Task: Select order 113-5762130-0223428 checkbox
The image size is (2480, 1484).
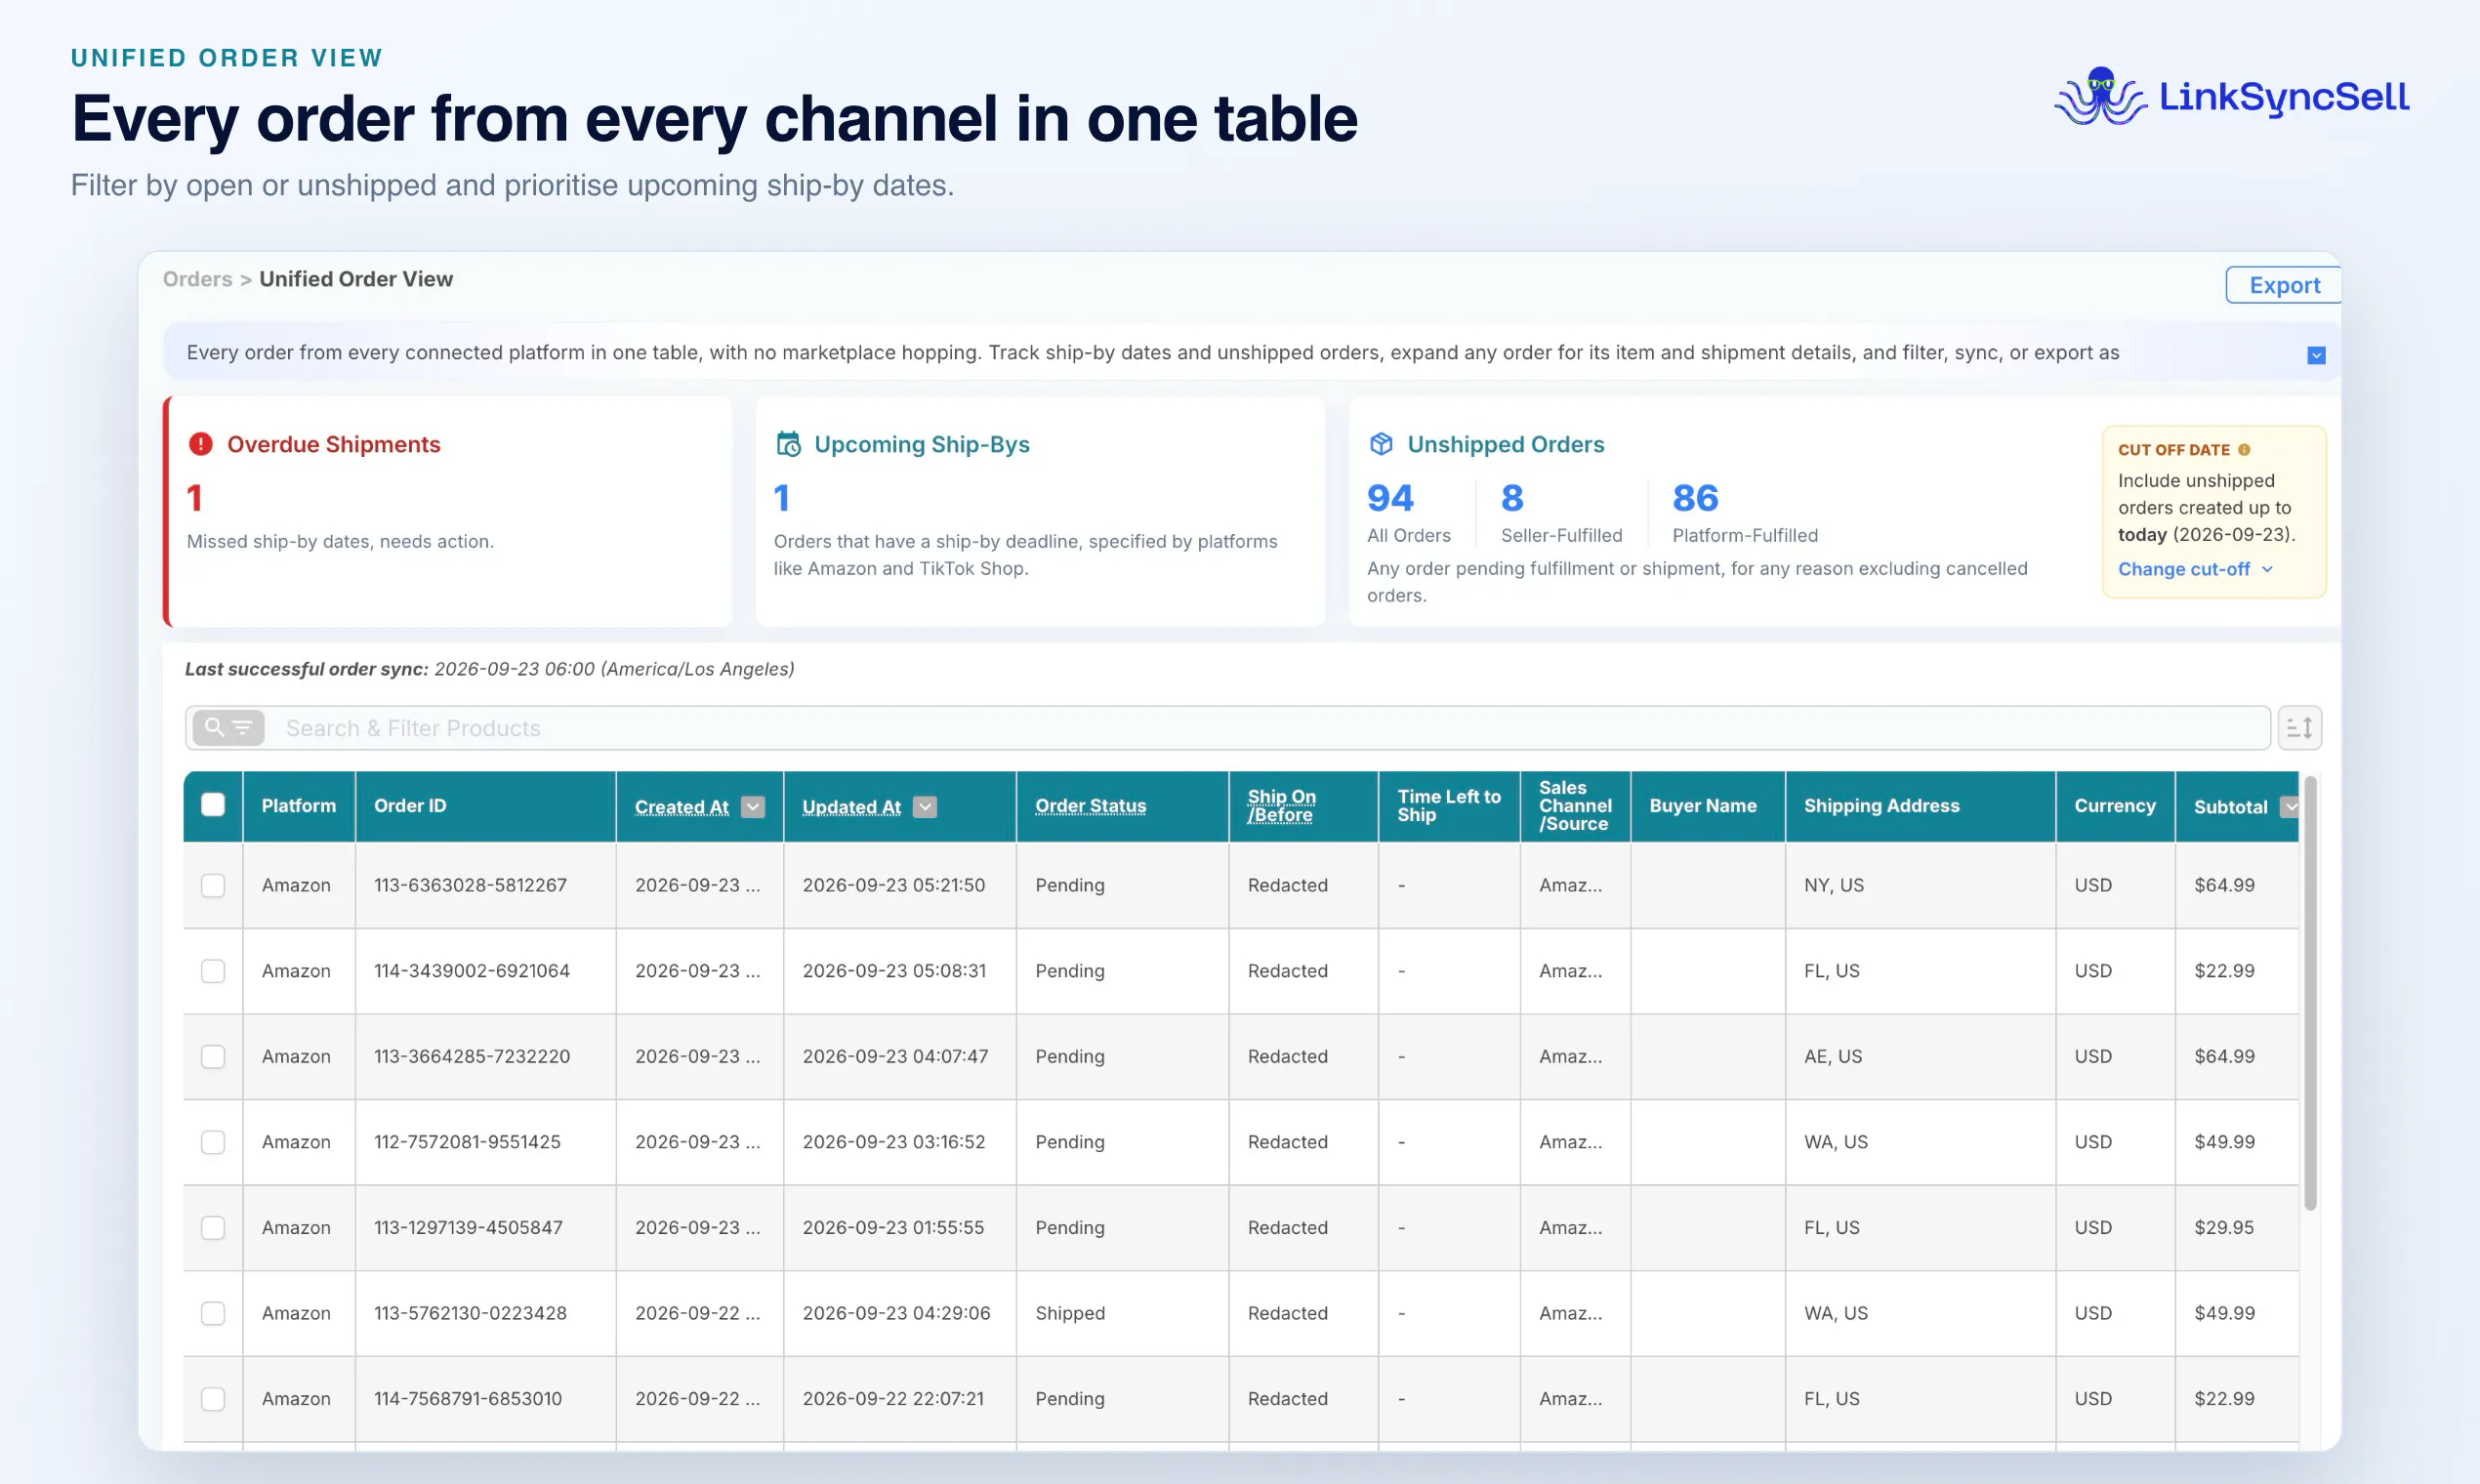Action: tap(213, 1313)
